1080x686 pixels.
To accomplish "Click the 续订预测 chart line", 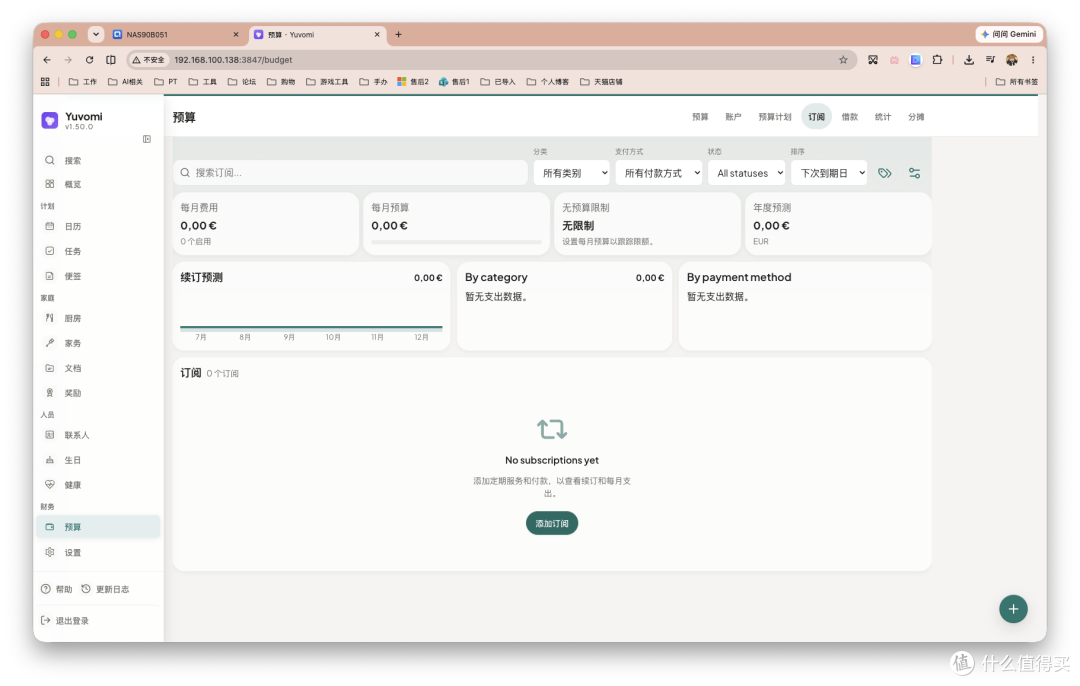I will click(311, 327).
